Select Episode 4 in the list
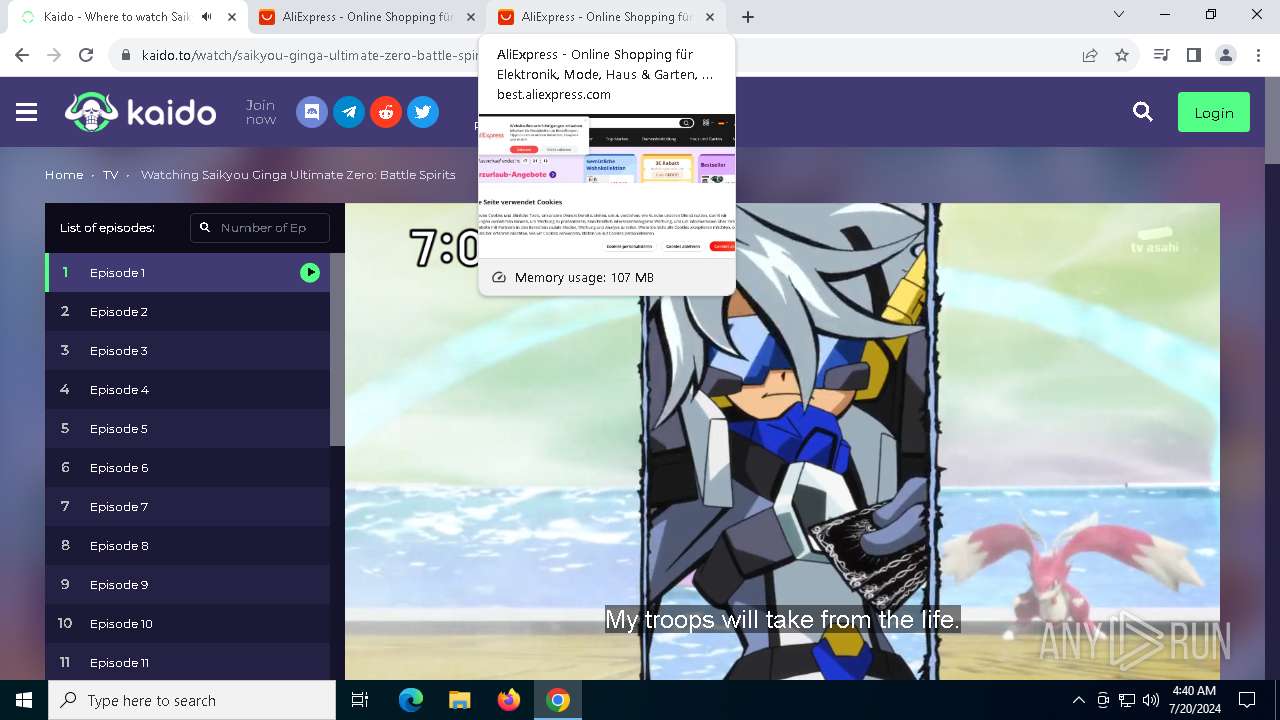The width and height of the screenshot is (1280, 720). (x=187, y=389)
